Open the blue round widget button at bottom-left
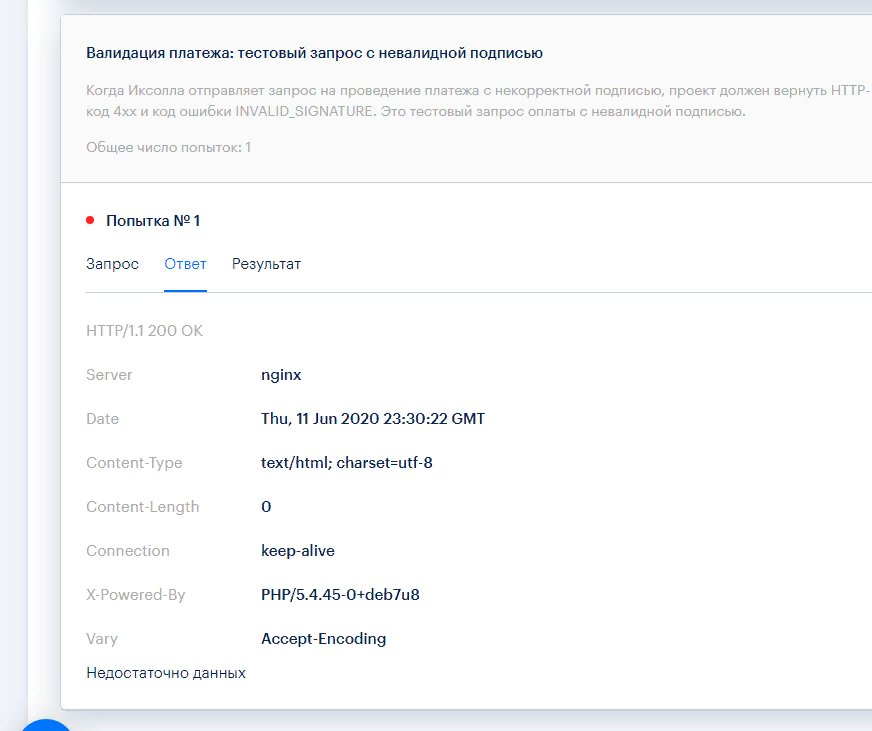Image resolution: width=872 pixels, height=731 pixels. [x=45, y=724]
